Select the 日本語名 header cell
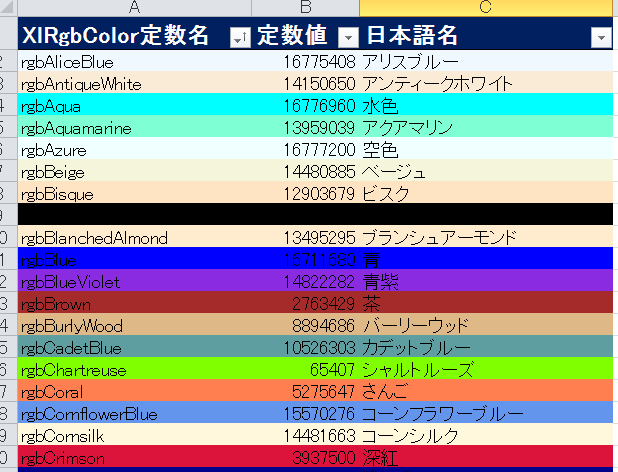 [x=486, y=33]
